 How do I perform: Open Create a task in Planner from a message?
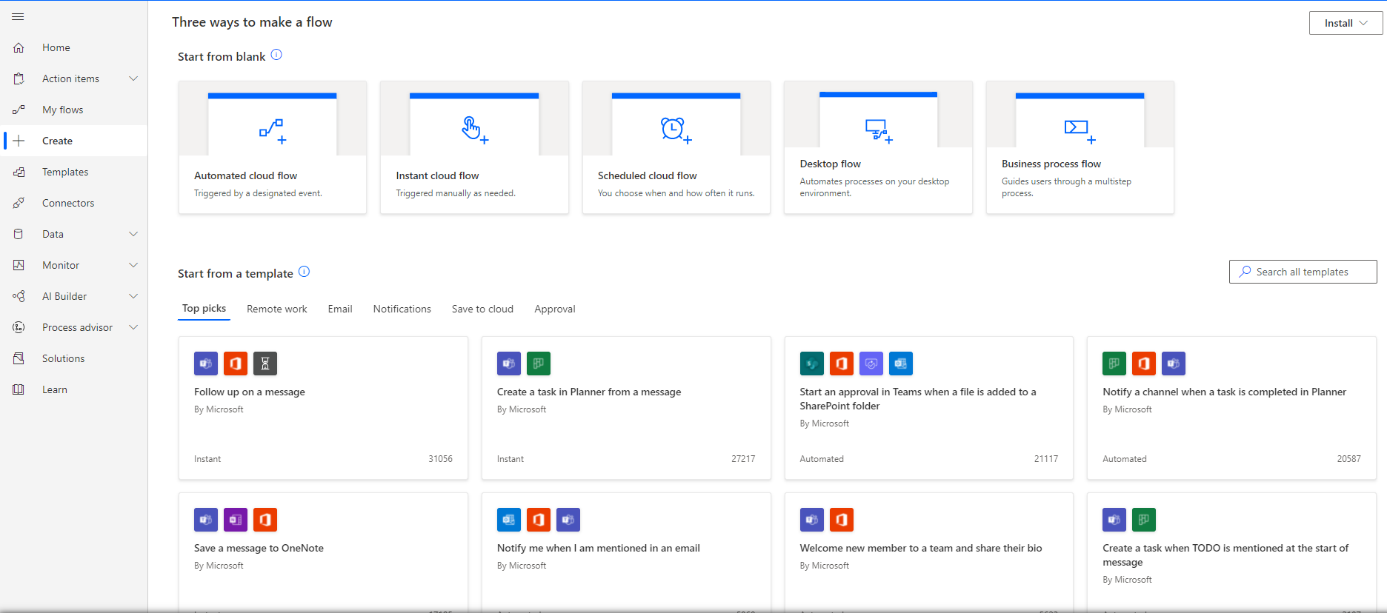point(626,408)
